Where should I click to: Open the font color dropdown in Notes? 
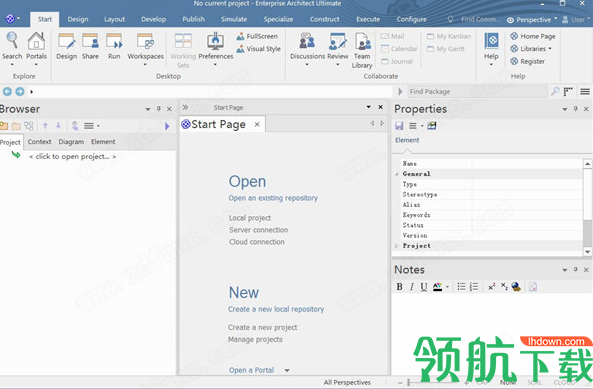[447, 287]
